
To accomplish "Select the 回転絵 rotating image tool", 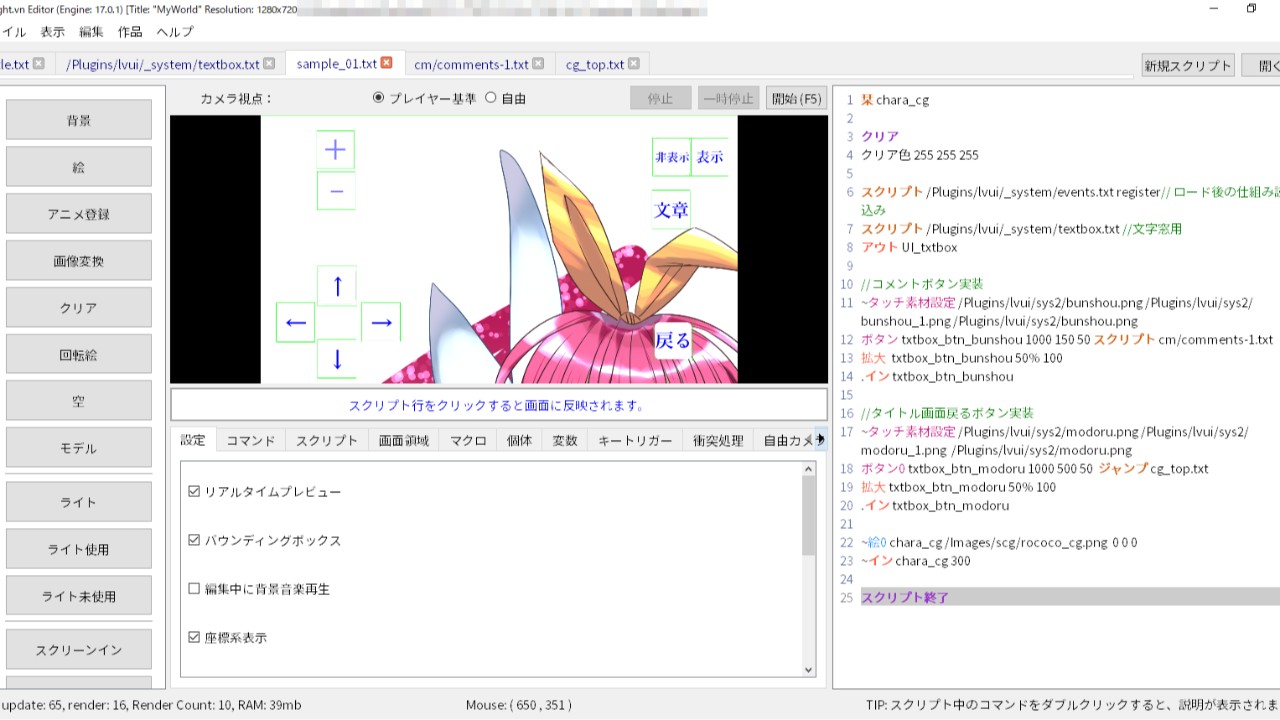I will (79, 353).
